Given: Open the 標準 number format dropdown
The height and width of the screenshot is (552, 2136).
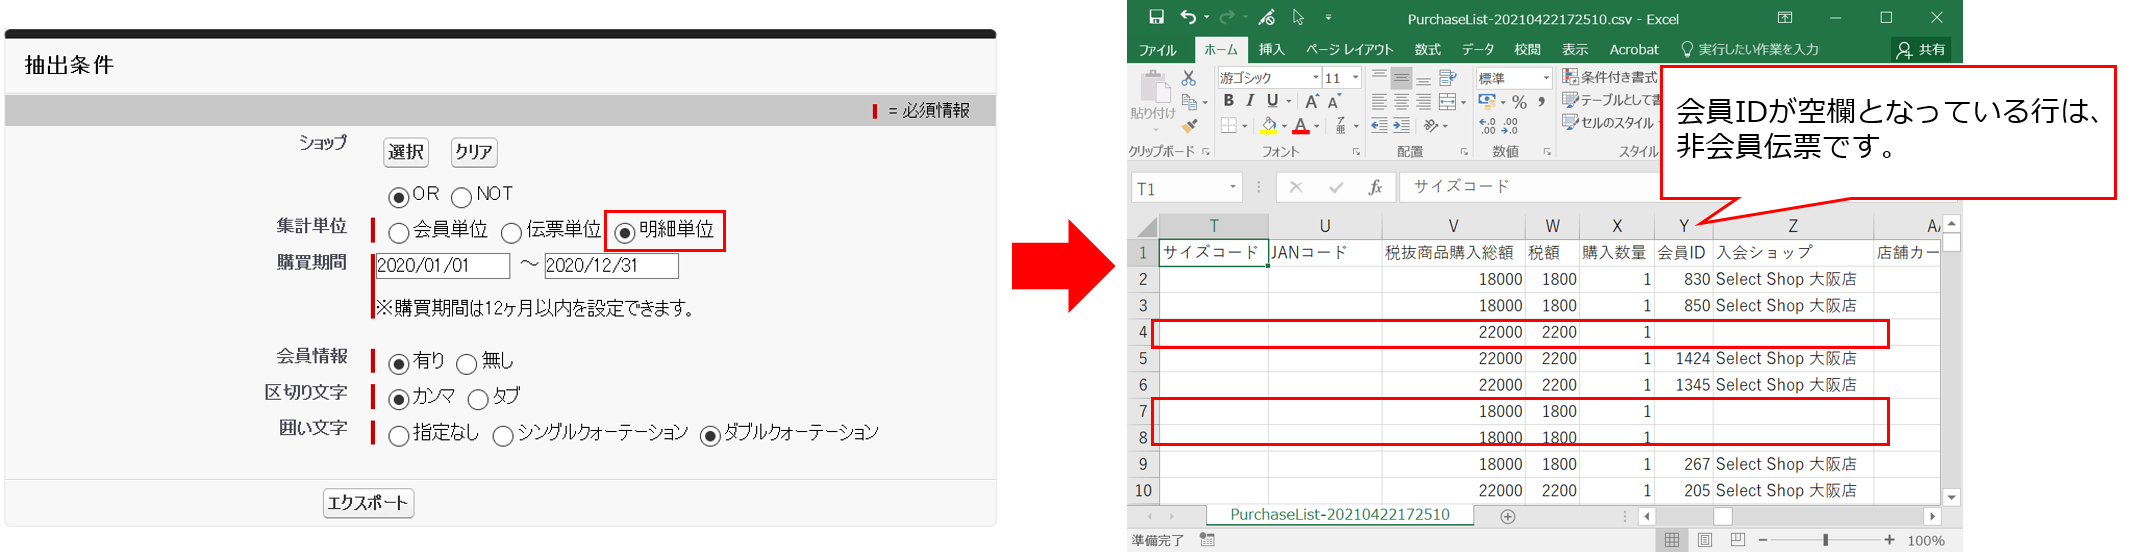Looking at the screenshot, I should coord(1545,78).
